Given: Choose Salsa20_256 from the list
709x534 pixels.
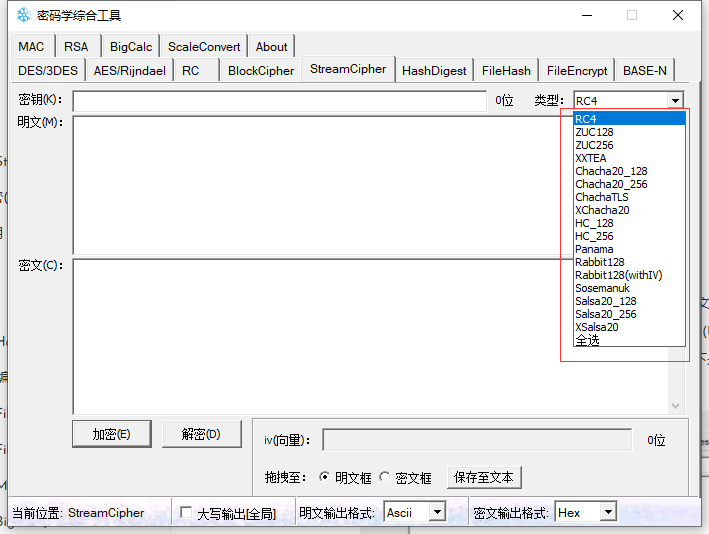Looking at the screenshot, I should 629,314.
